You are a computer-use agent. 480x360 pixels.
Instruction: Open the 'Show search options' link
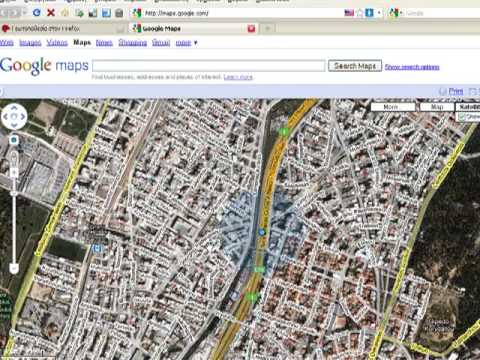click(412, 67)
